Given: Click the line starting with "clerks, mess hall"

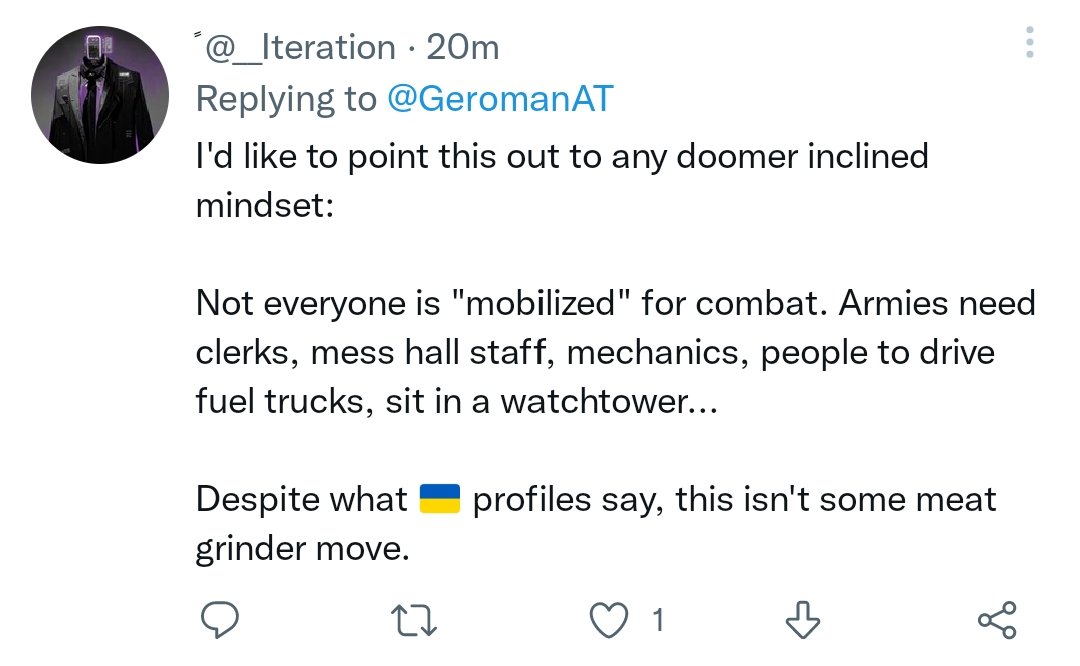Looking at the screenshot, I should [x=595, y=353].
